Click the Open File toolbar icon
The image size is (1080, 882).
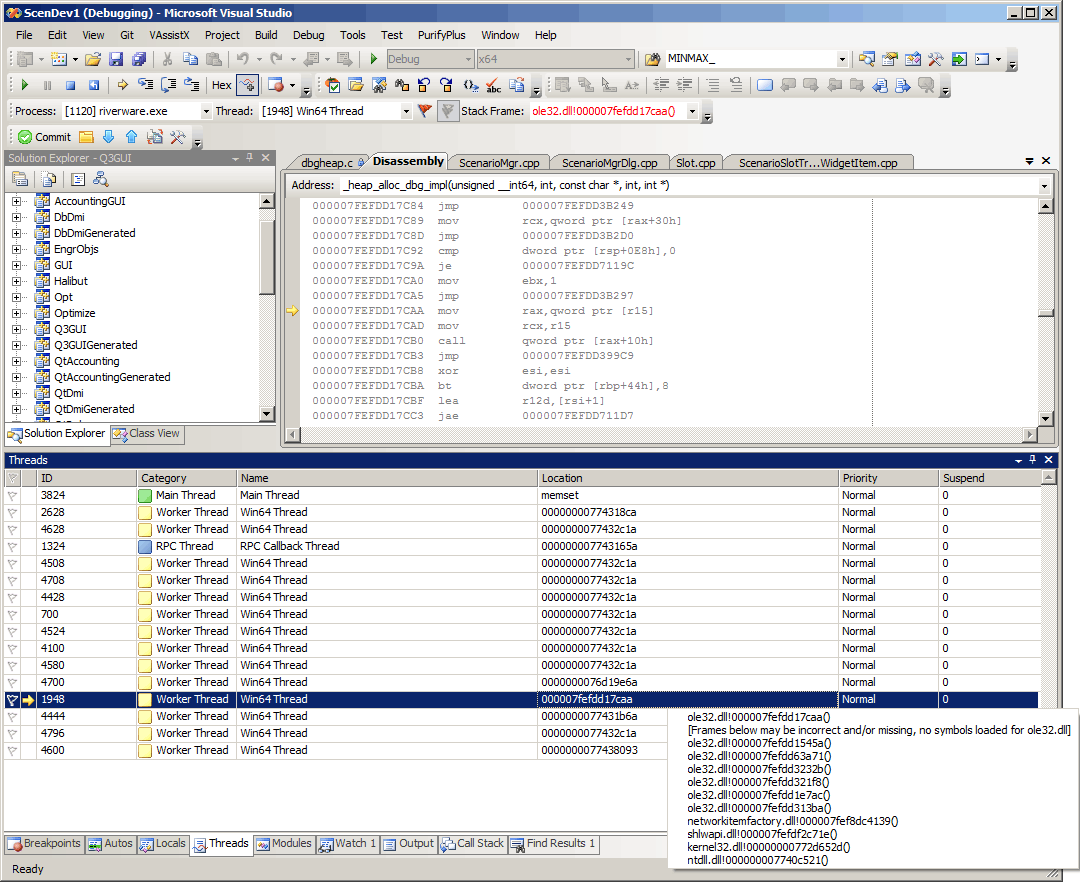(93, 59)
